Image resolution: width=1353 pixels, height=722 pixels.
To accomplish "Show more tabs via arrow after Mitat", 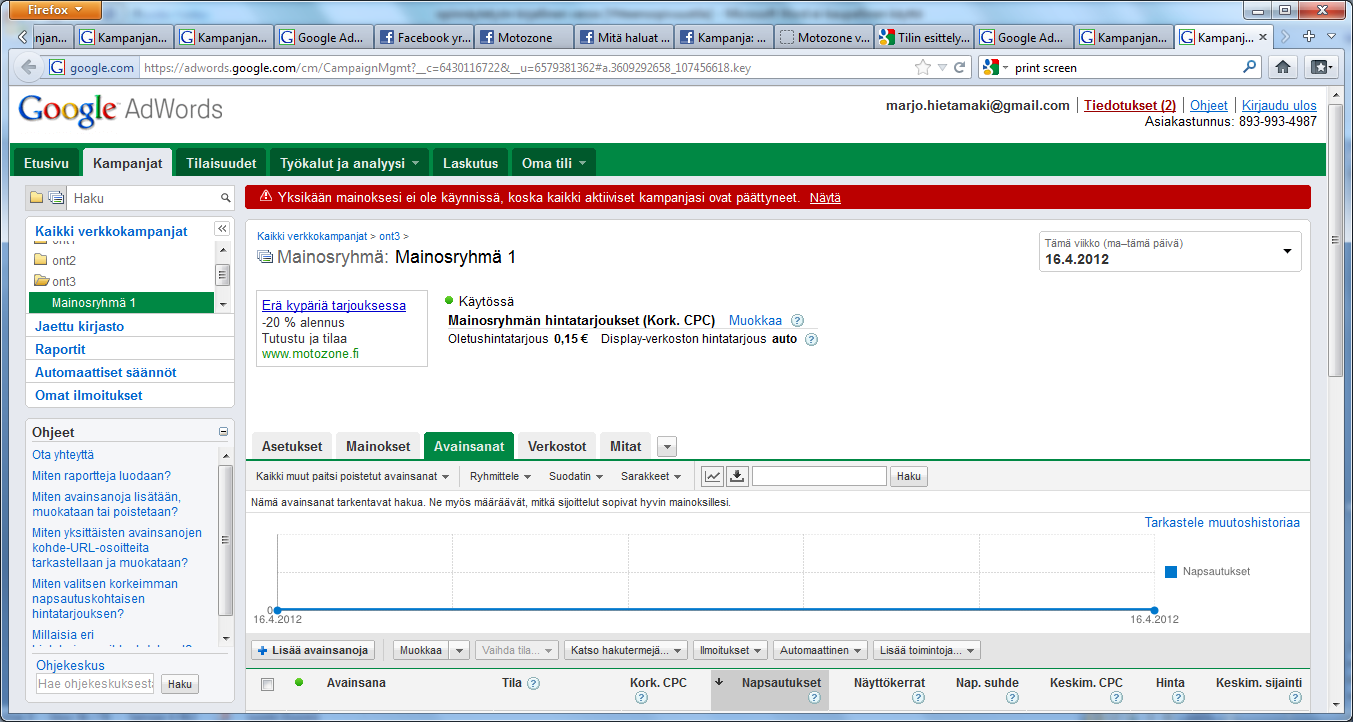I will coord(668,447).
